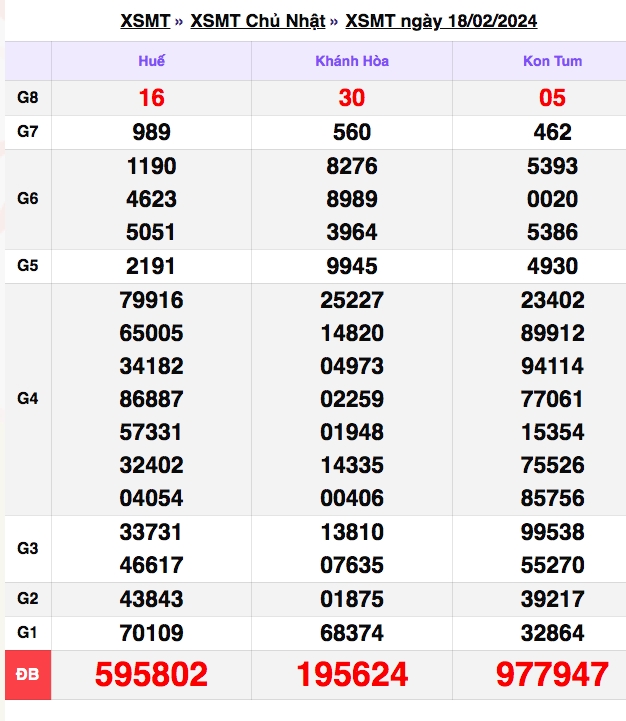Select the Huế column header
The image size is (626, 721).
click(x=151, y=61)
